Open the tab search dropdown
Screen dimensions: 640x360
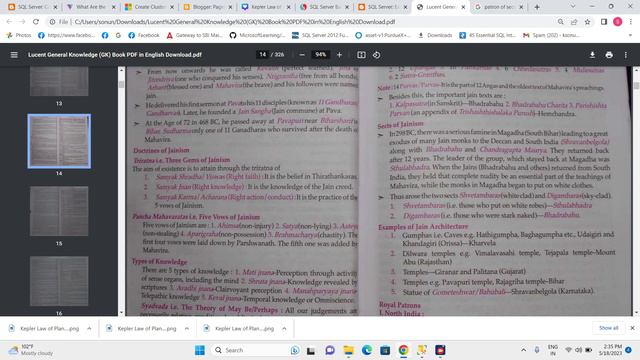point(573,7)
